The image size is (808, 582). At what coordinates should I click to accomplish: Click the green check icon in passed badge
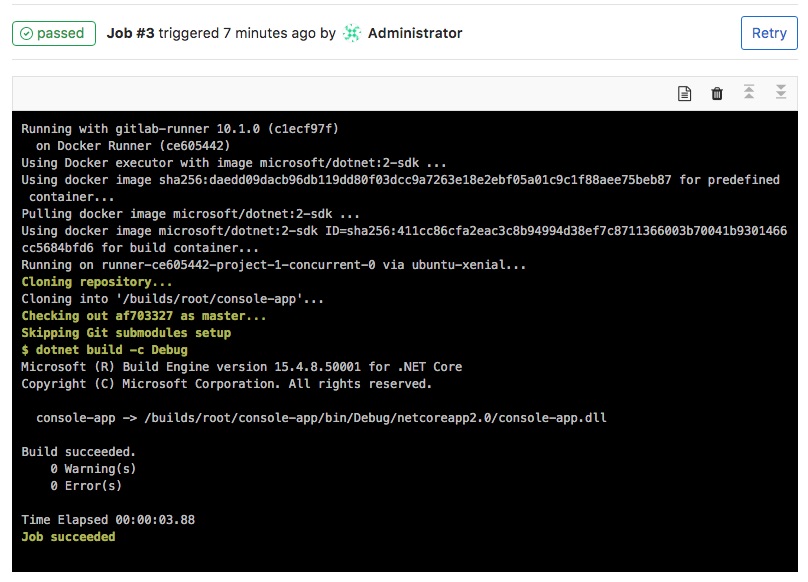26,34
